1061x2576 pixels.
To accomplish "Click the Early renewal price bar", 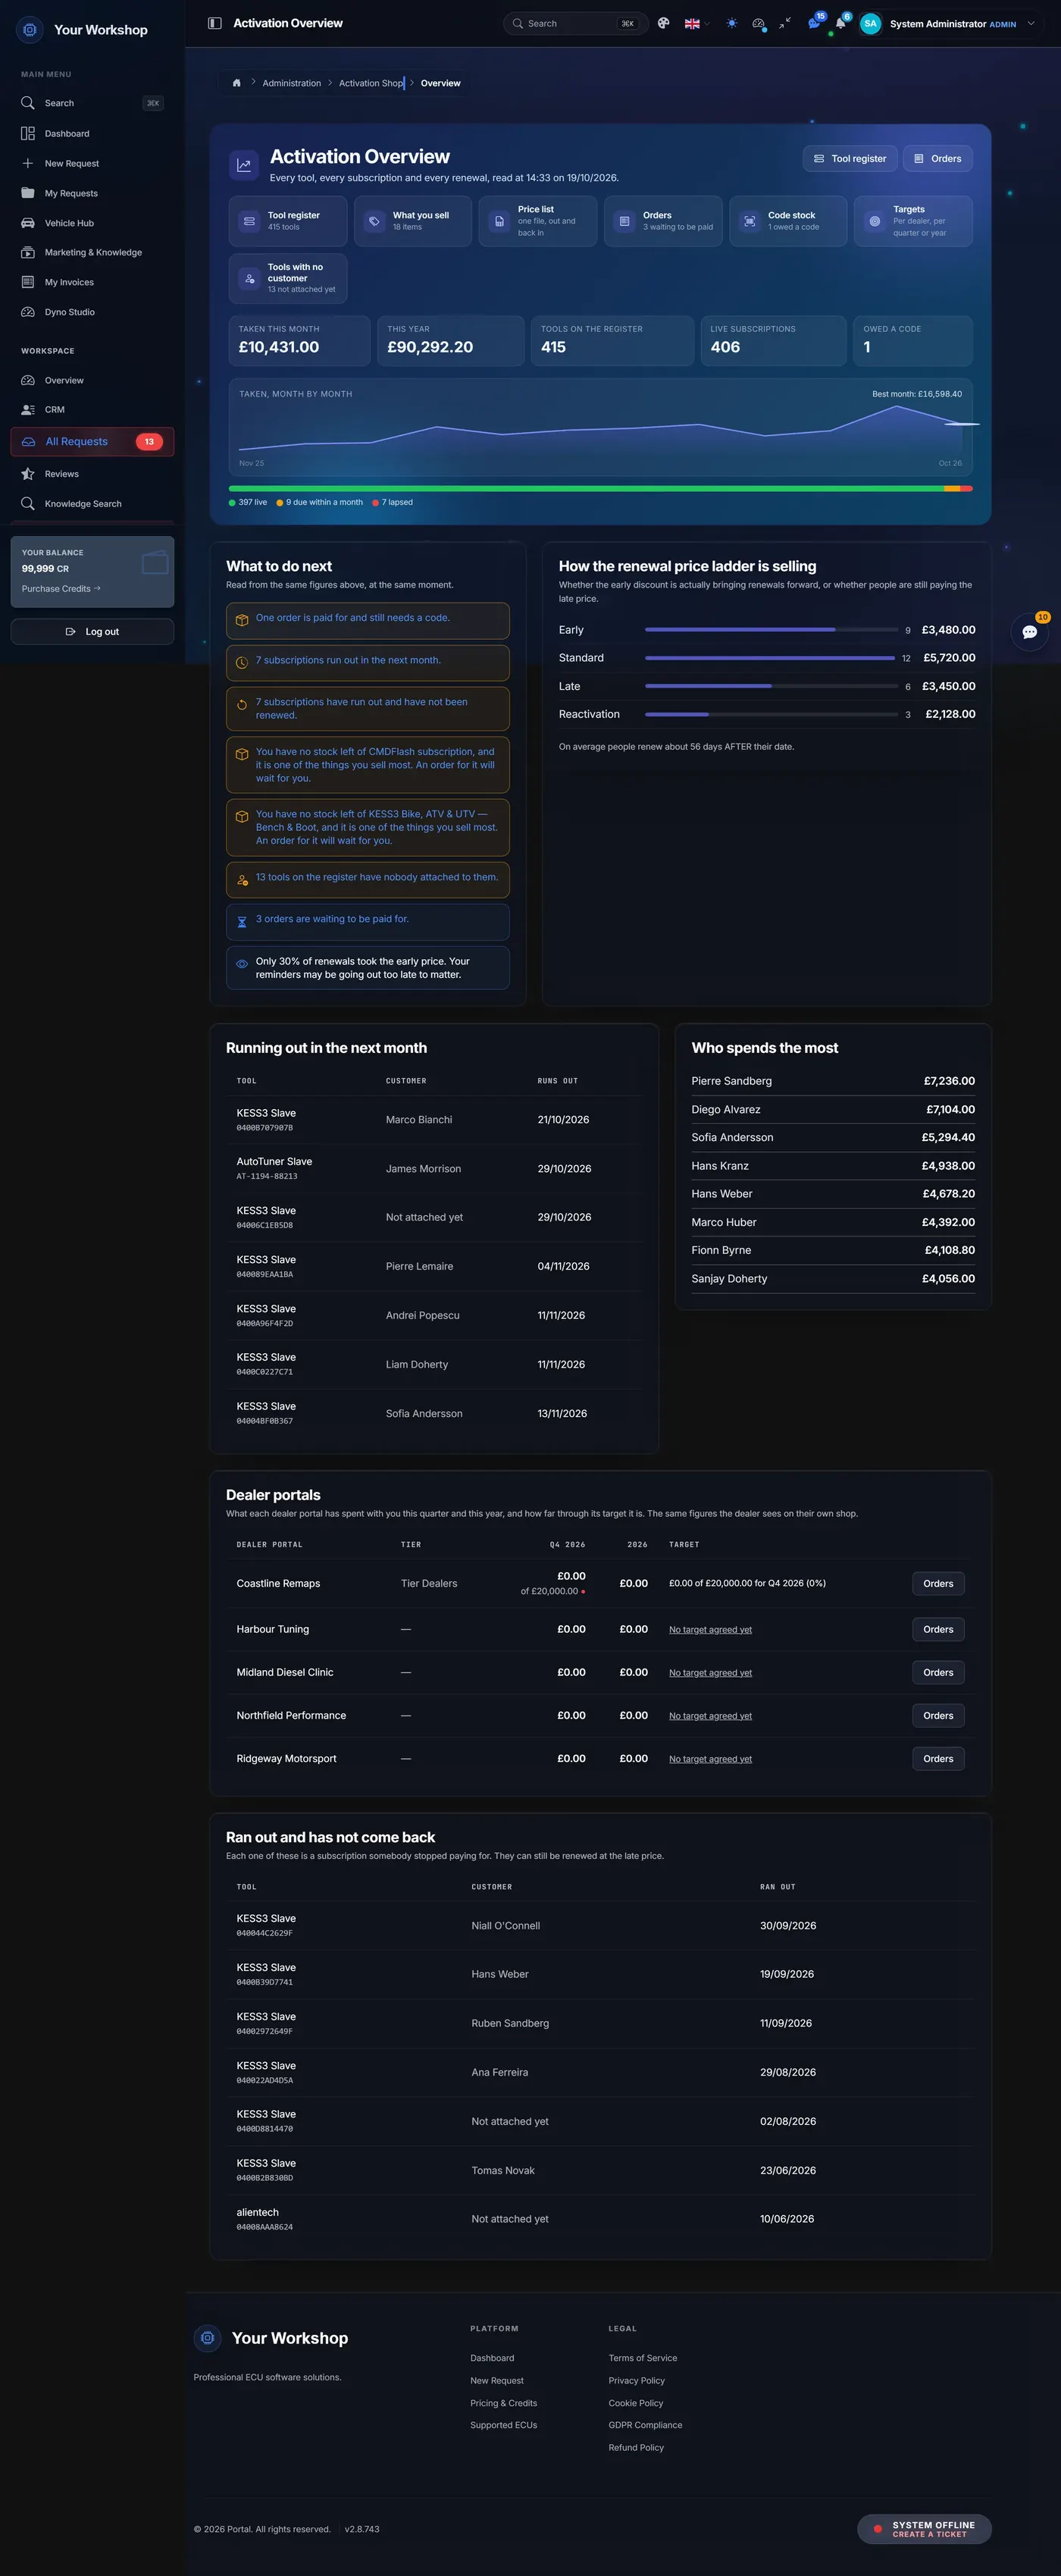I will [x=771, y=630].
